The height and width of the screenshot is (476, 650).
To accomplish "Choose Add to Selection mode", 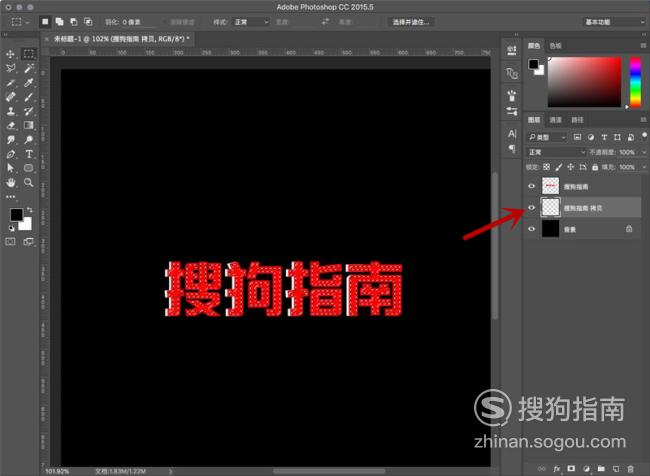I will (x=60, y=22).
